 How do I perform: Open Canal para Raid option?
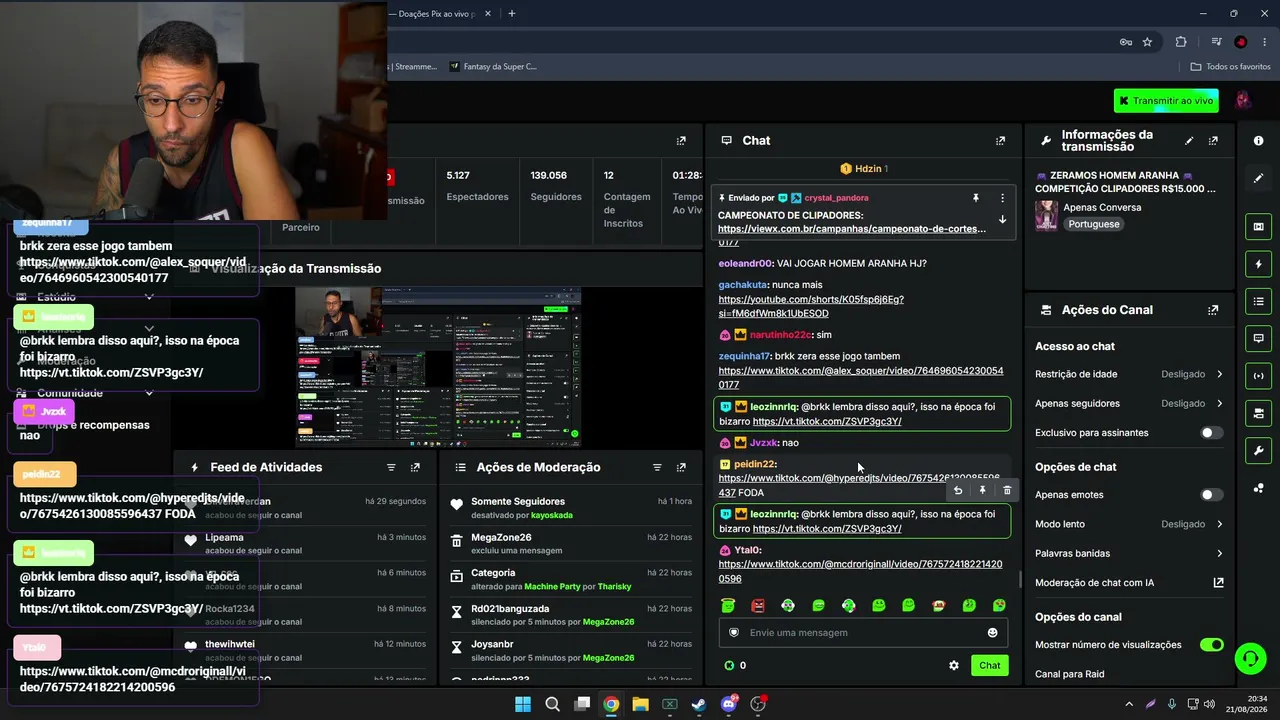point(1070,674)
